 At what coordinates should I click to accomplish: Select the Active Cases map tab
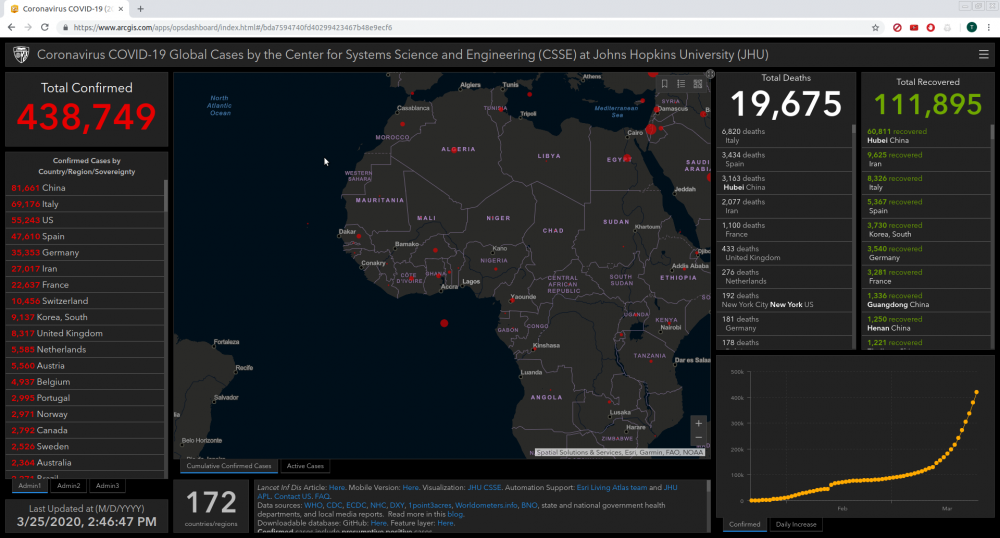(x=305, y=466)
